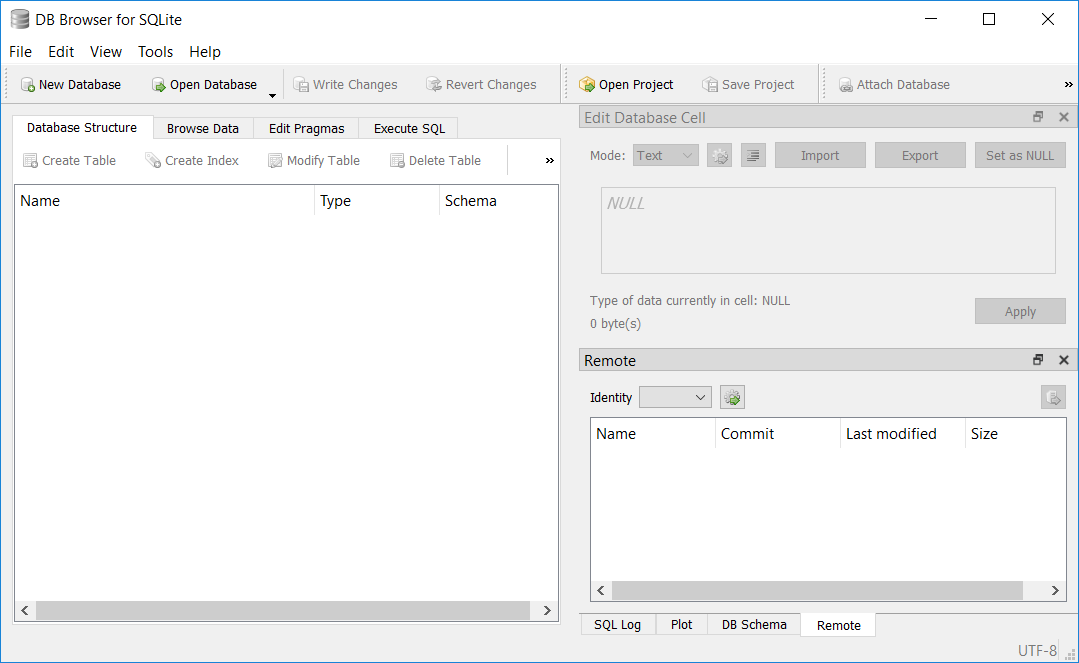This screenshot has width=1079, height=663.
Task: Switch to the Browse Data tab
Action: coord(203,129)
